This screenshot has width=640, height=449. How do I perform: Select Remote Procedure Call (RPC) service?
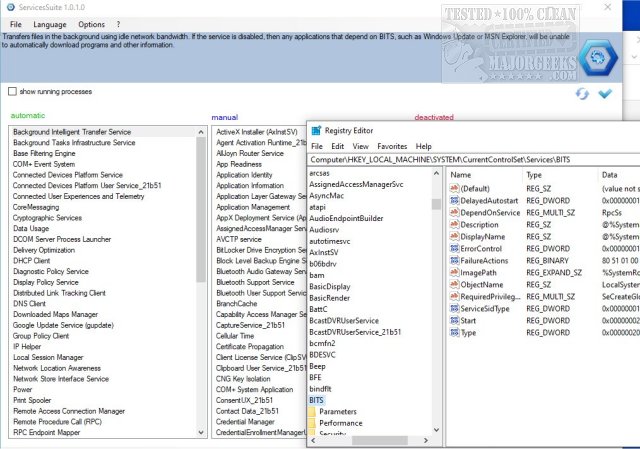(x=58, y=422)
